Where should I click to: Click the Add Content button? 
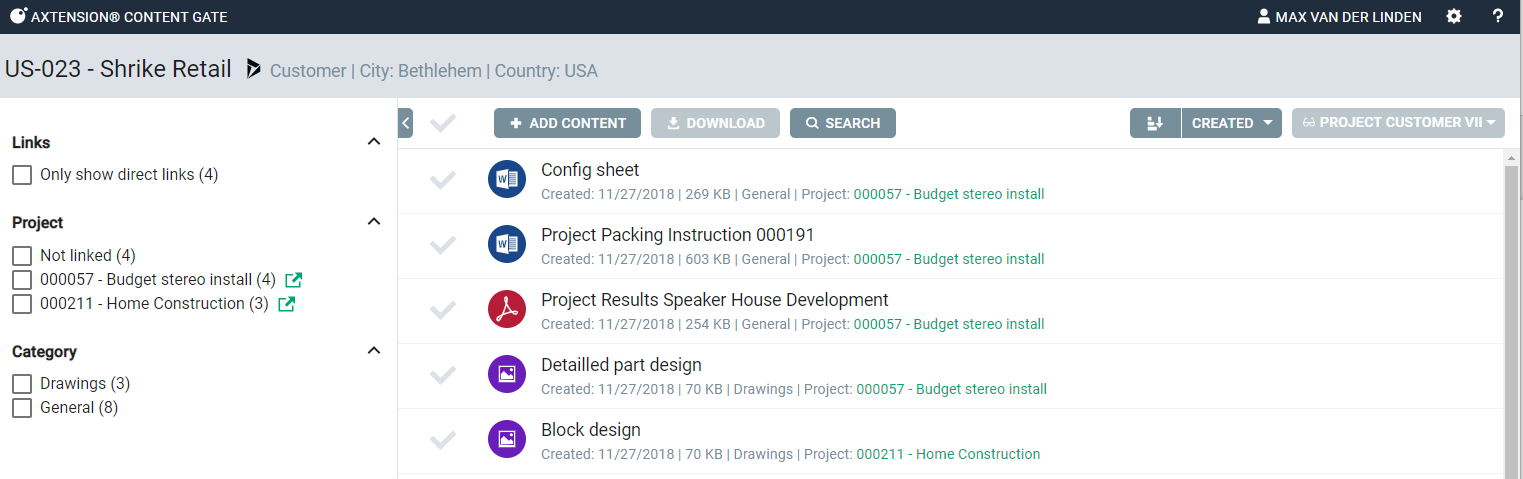tap(567, 123)
